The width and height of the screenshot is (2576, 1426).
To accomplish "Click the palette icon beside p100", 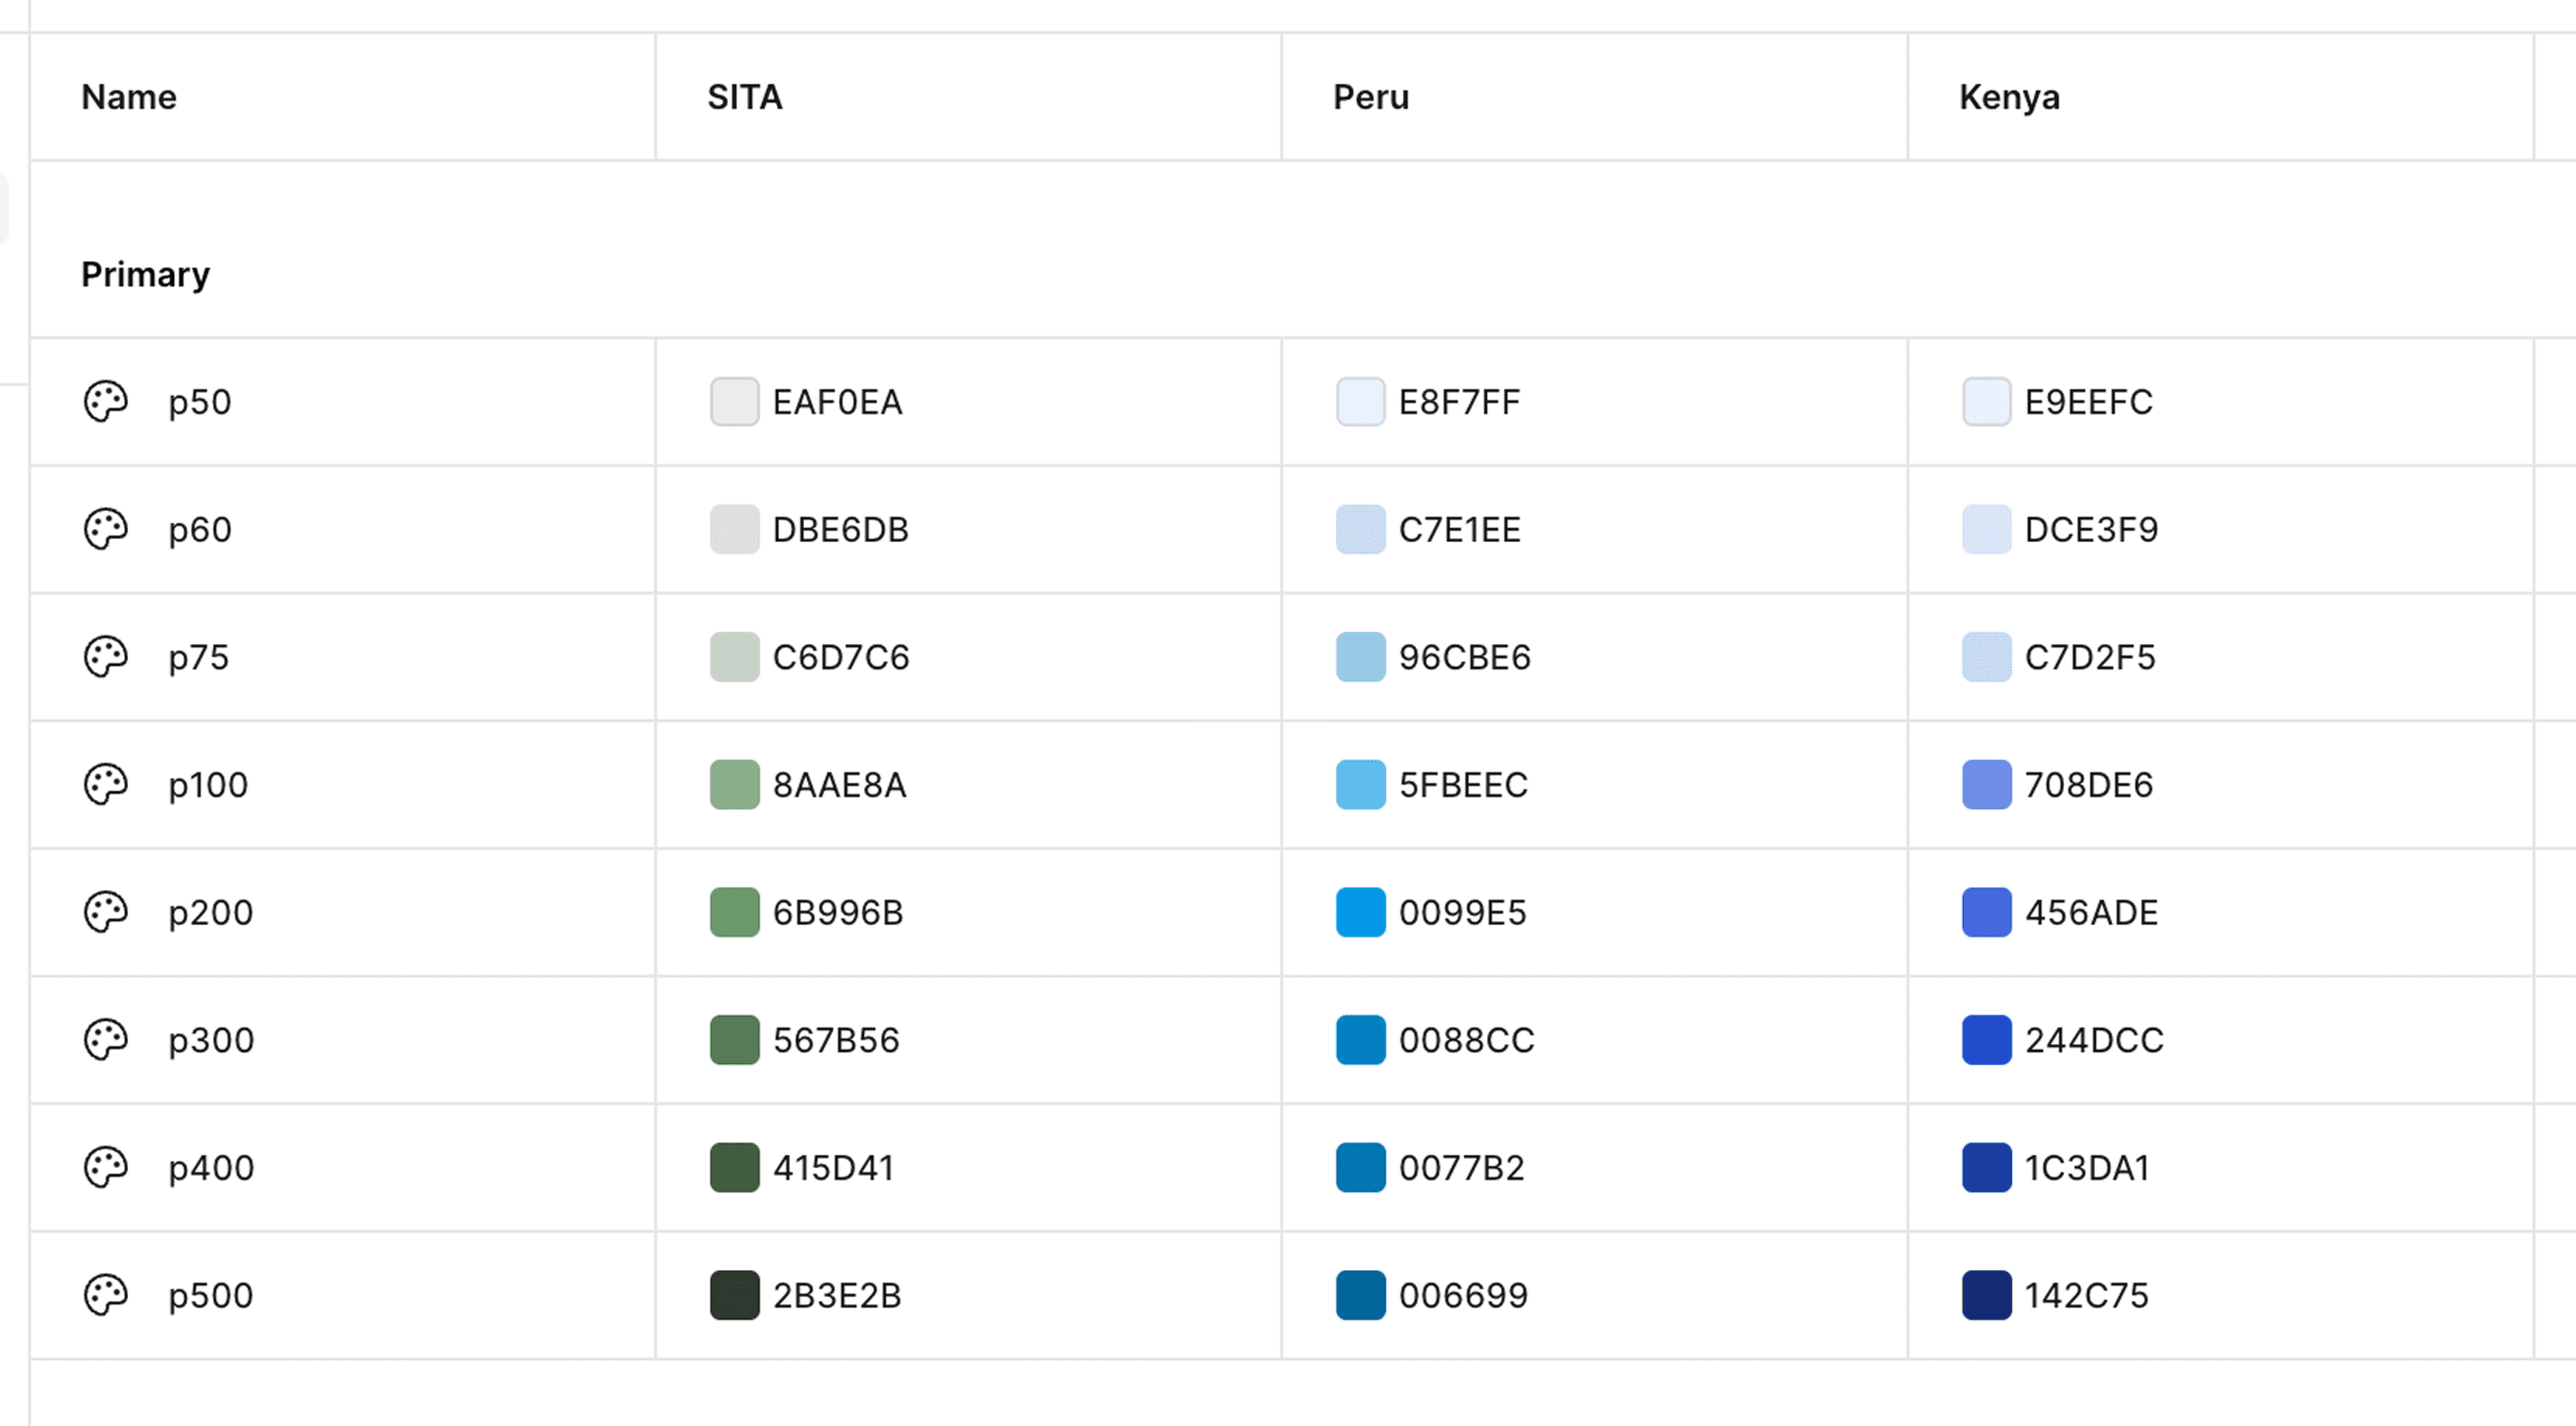I will tap(105, 785).
